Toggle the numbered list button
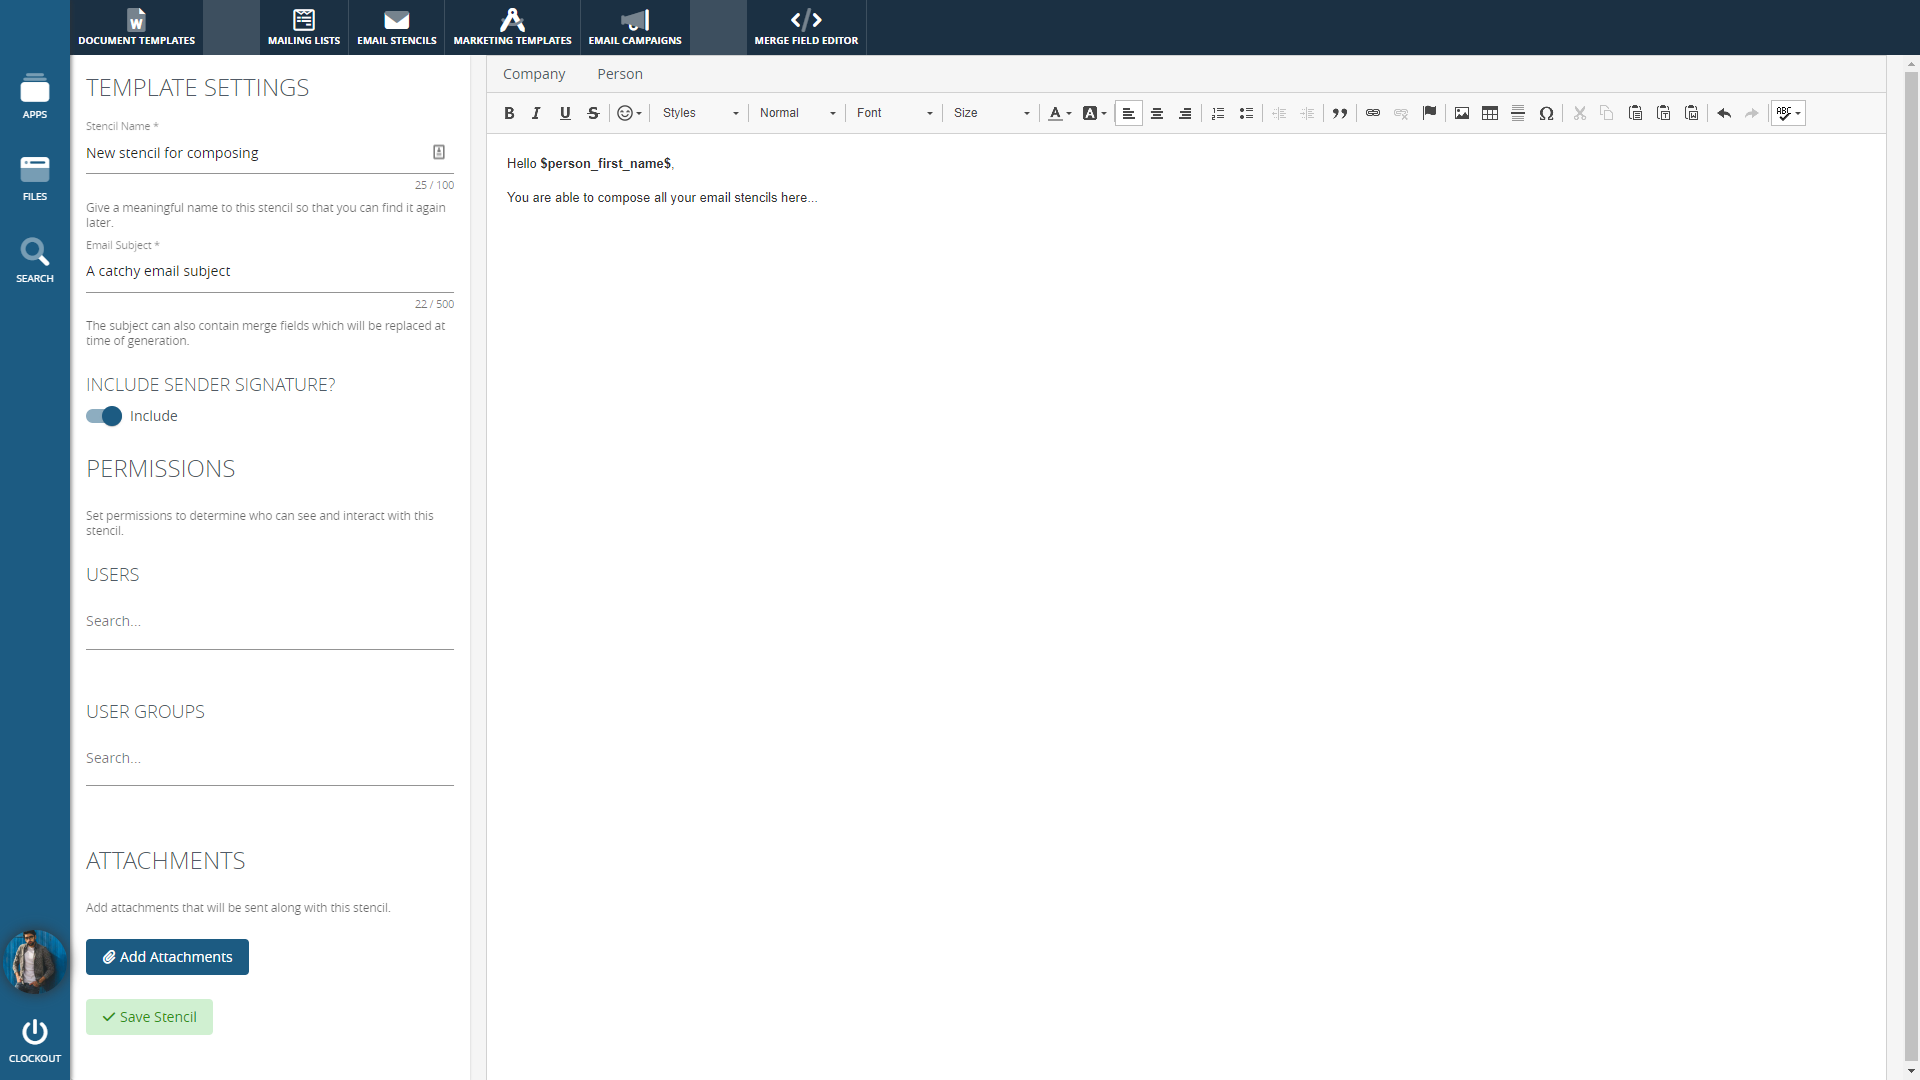The height and width of the screenshot is (1080, 1920). [x=1218, y=113]
